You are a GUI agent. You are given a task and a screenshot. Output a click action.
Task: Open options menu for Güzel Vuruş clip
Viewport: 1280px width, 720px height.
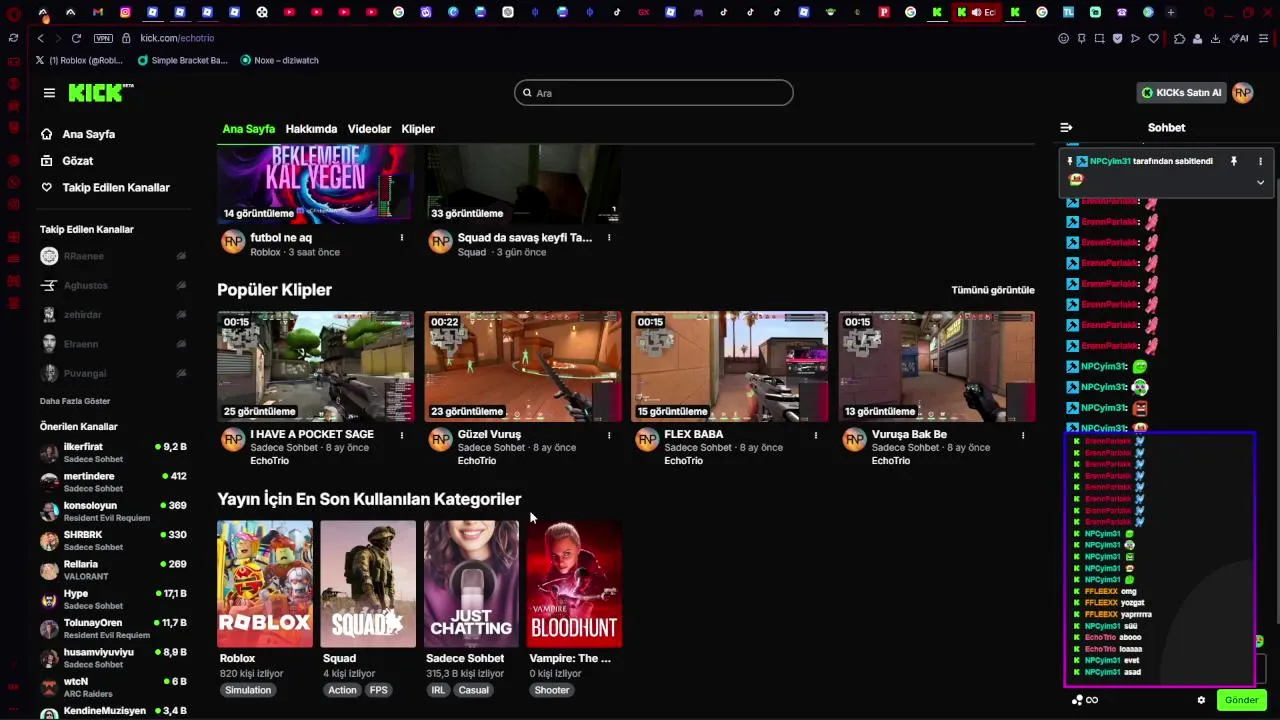click(609, 435)
